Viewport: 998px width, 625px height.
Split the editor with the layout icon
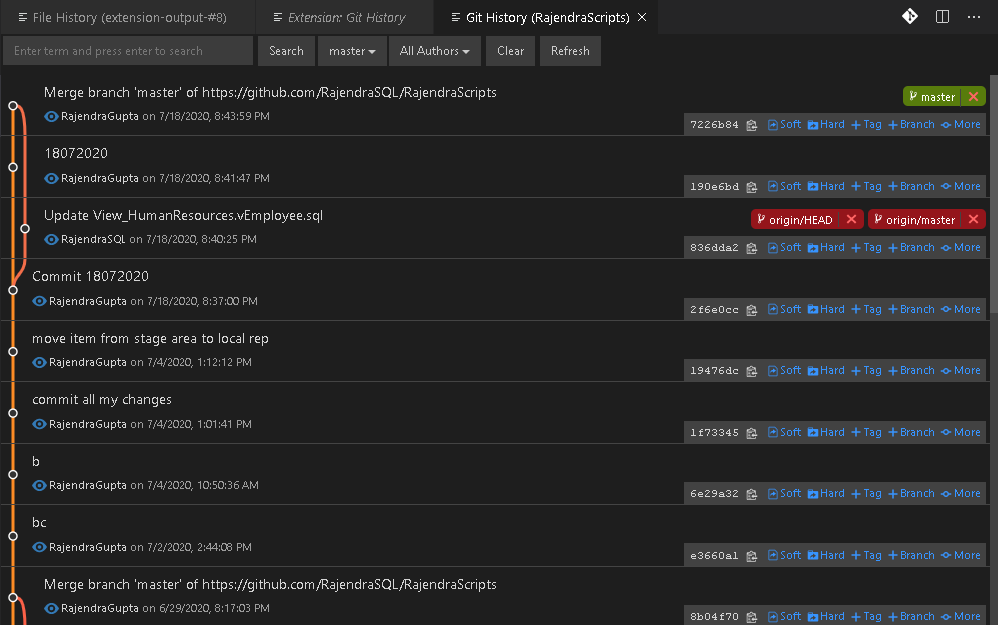point(942,17)
